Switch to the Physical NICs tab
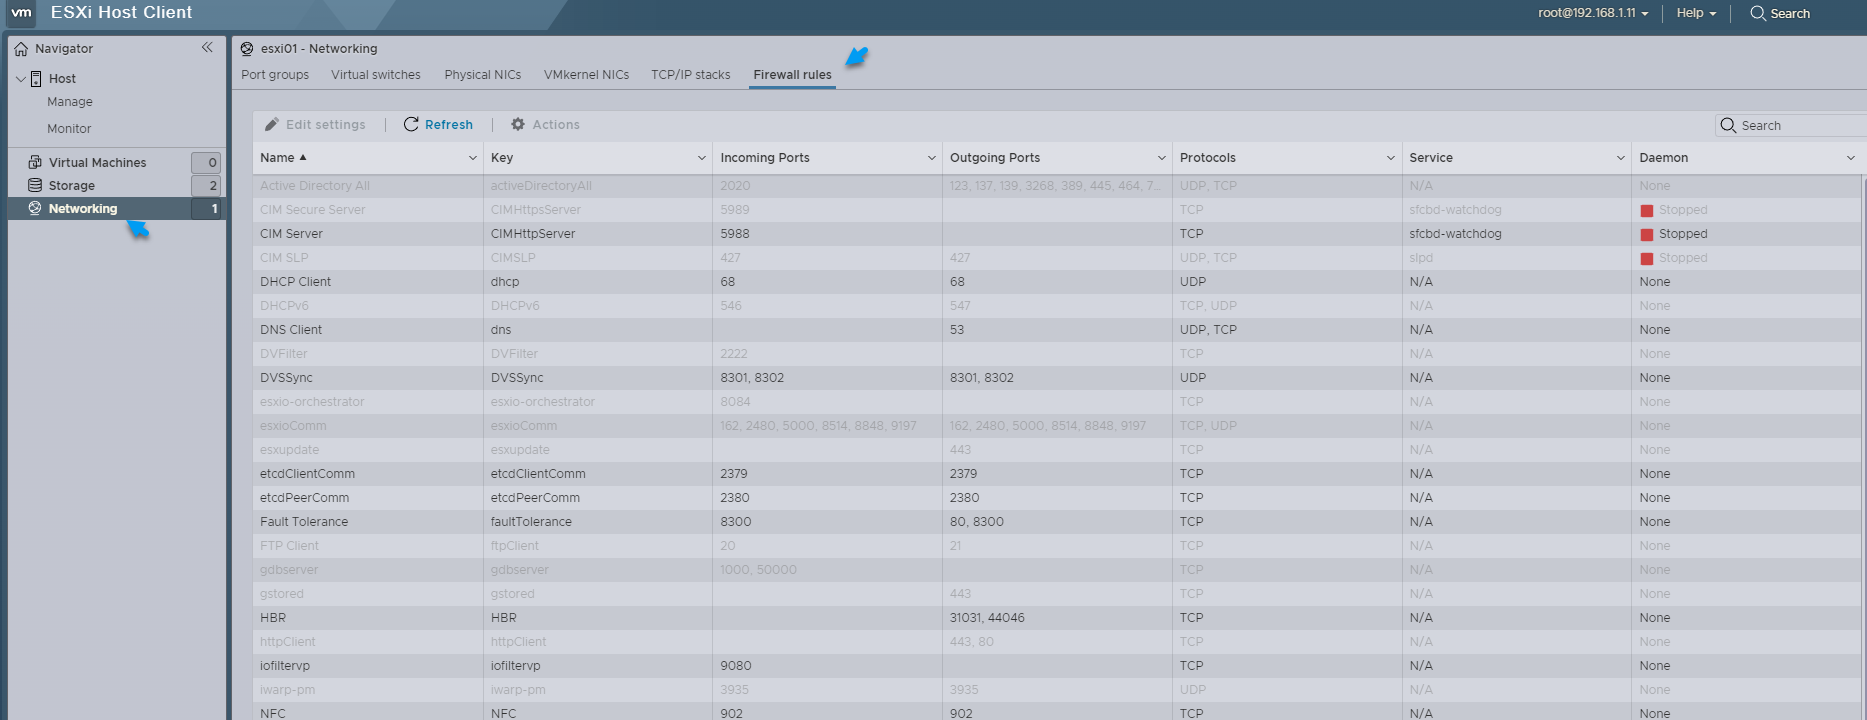 (x=483, y=75)
